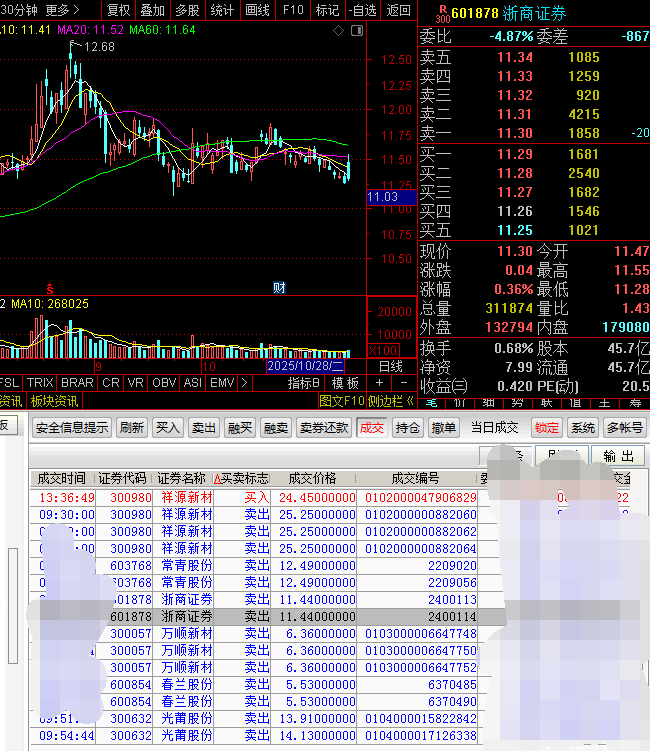650x751 pixels.
Task: Click the 标记 mark button
Action: [328, 10]
